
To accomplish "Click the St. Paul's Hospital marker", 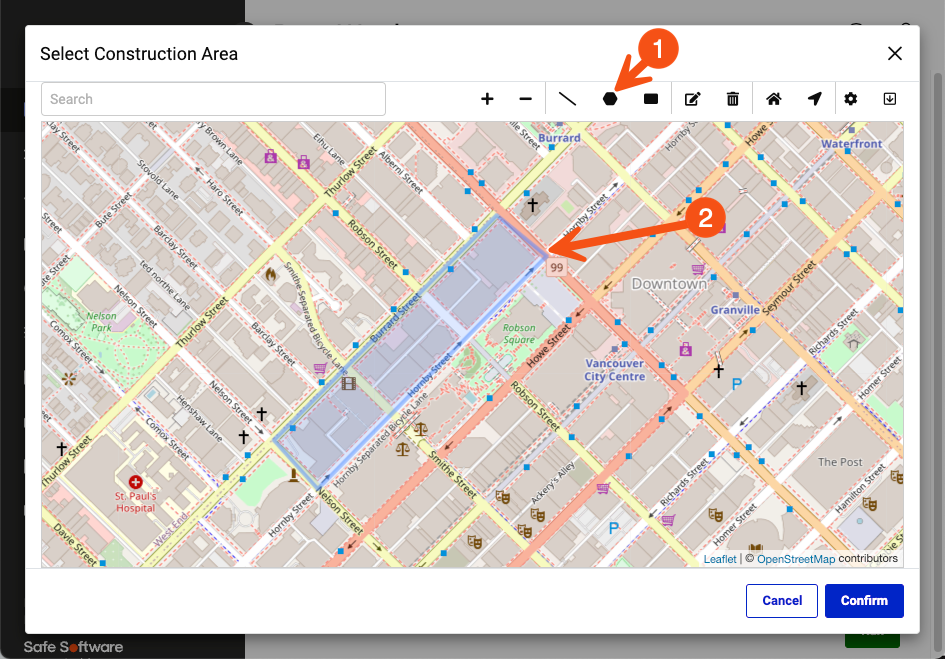I will [136, 482].
